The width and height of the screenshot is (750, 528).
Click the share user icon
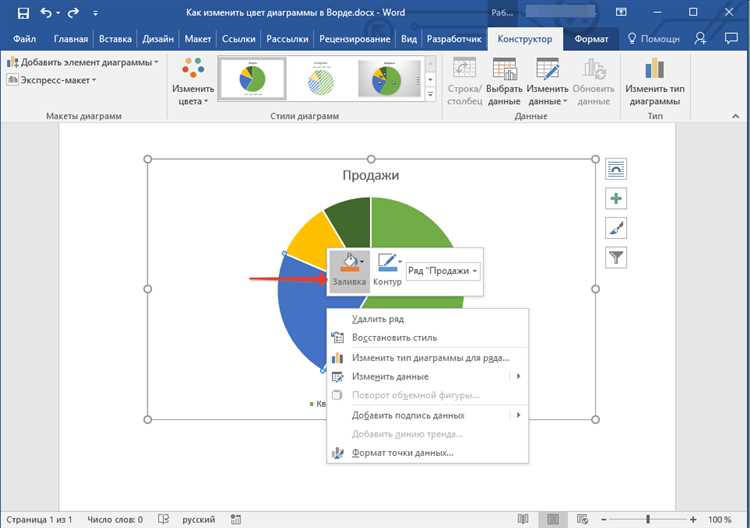click(x=700, y=39)
